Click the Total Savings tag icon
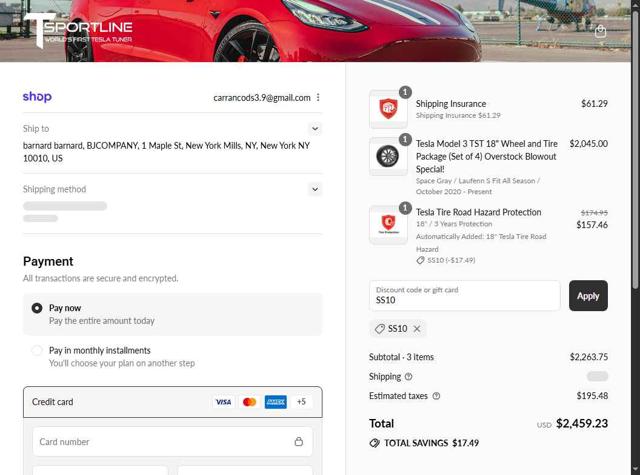This screenshot has height=475, width=640. pos(374,443)
